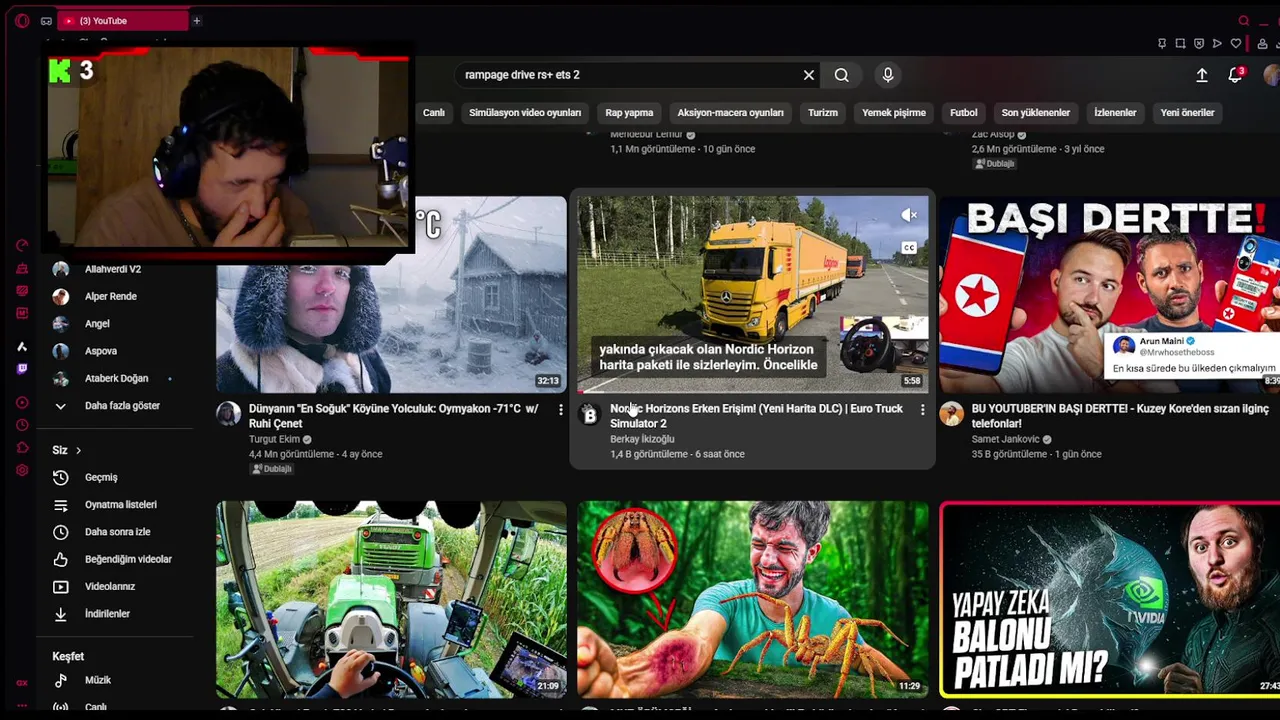Play the spider bite jungle thumbnail
This screenshot has height=720, width=1280.
click(x=753, y=599)
